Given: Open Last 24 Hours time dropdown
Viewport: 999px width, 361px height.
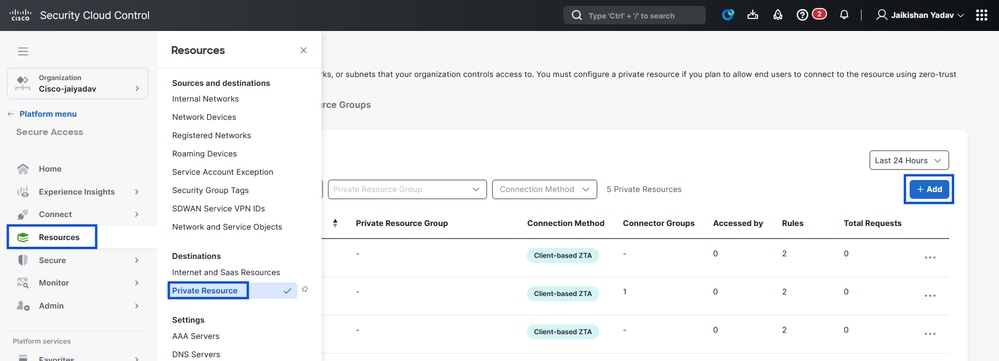Looking at the screenshot, I should 909,160.
